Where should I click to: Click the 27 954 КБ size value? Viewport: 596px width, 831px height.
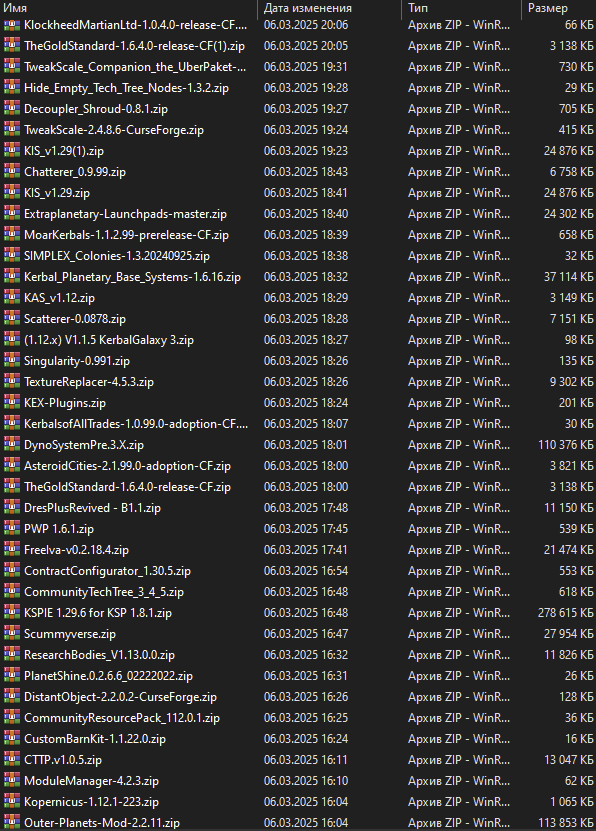coord(568,634)
